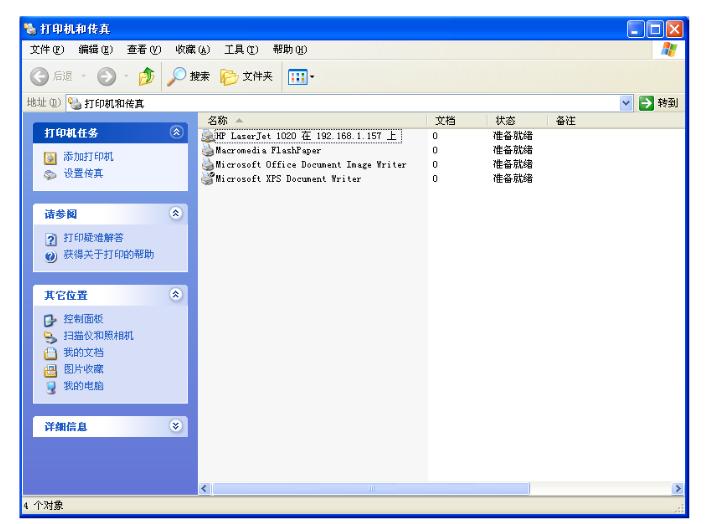
Task: Go up one folder level icon
Action: 146,76
